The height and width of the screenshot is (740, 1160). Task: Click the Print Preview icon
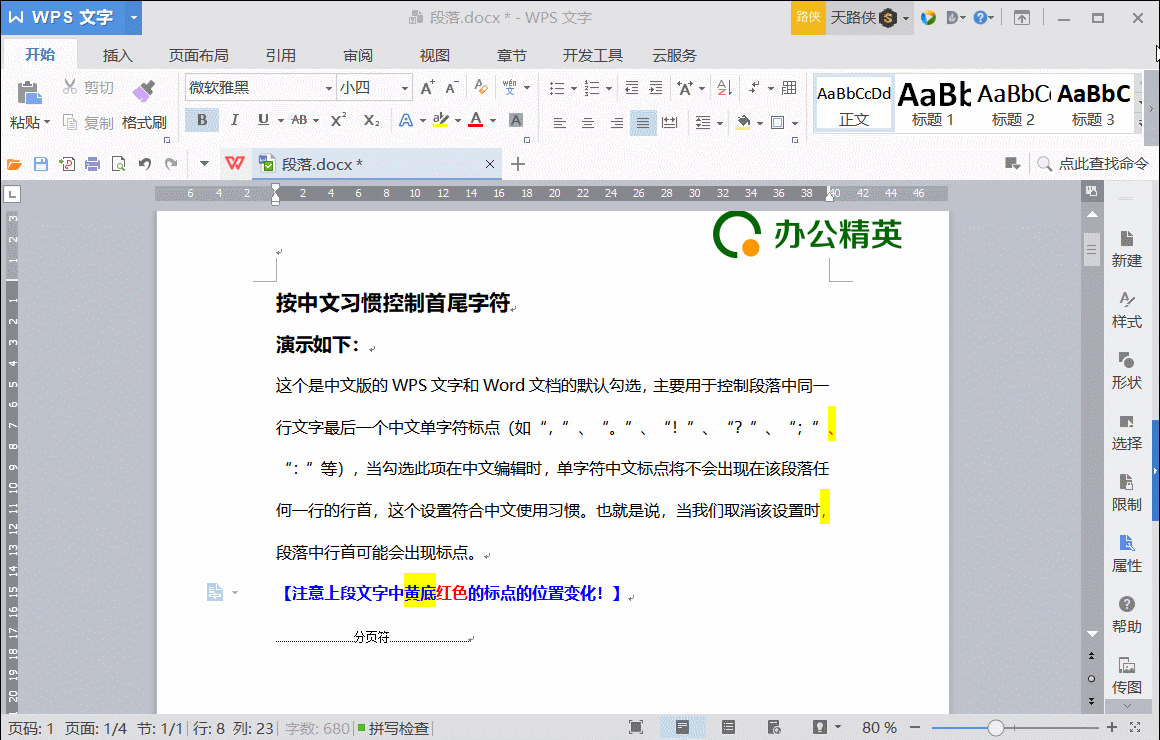tap(118, 164)
